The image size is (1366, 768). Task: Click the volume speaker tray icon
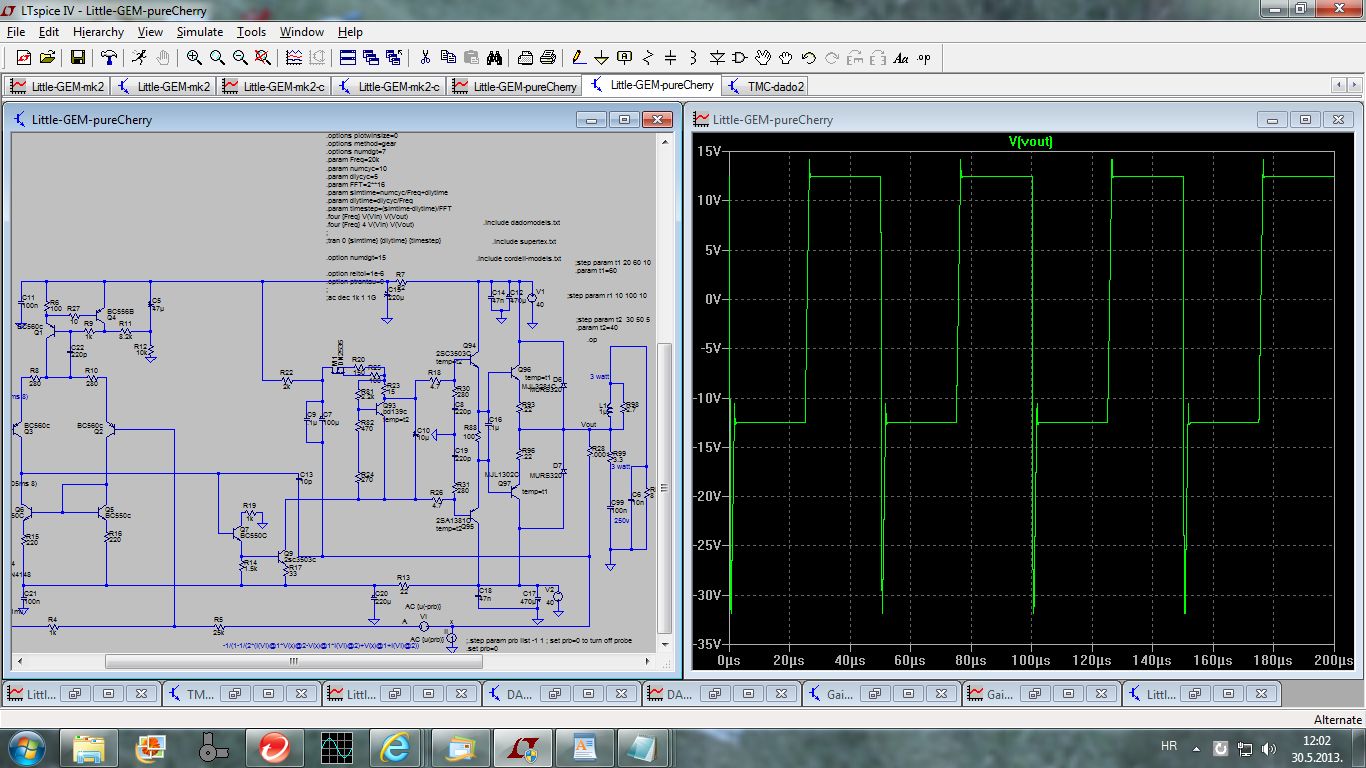pos(1270,747)
